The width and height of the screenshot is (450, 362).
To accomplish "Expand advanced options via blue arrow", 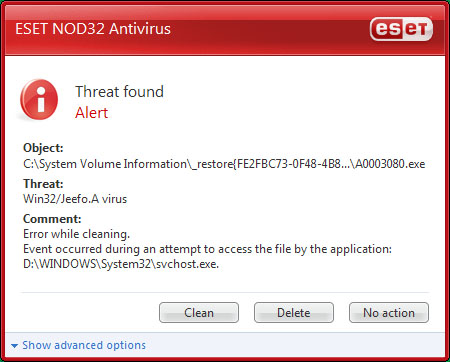I will 14,346.
